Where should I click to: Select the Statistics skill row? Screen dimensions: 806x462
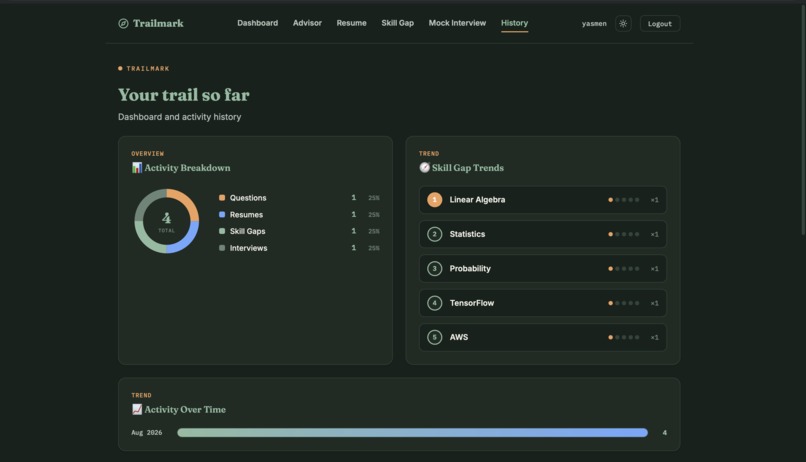[x=543, y=234]
